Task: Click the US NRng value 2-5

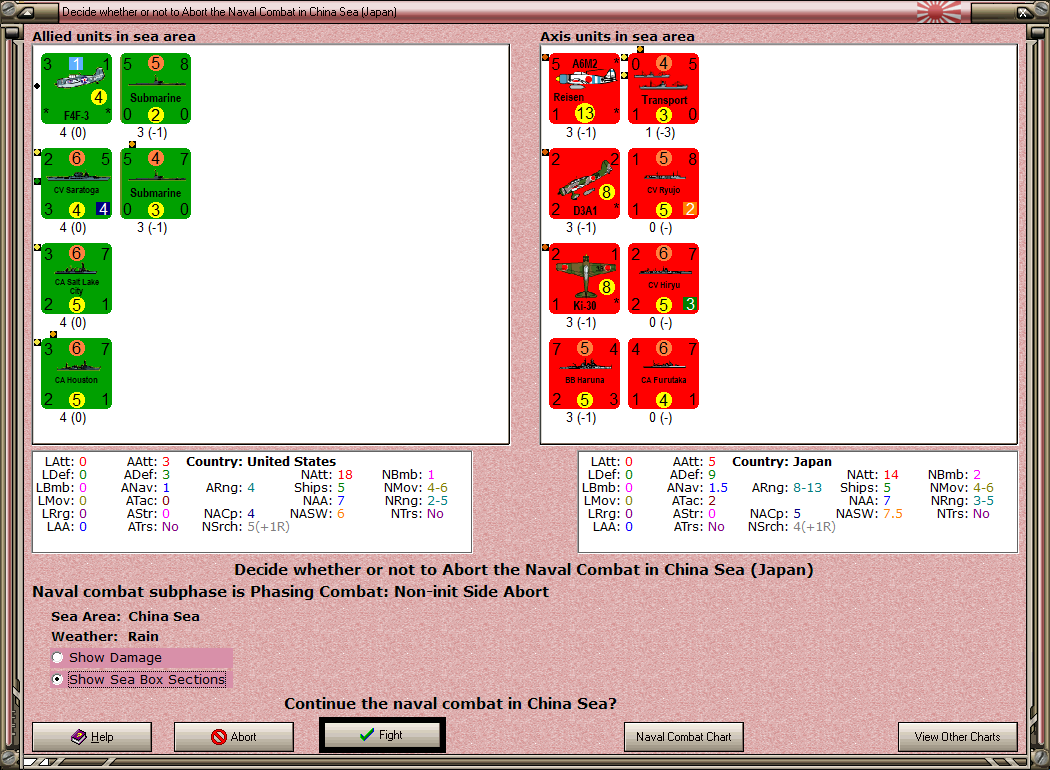Action: [x=435, y=500]
